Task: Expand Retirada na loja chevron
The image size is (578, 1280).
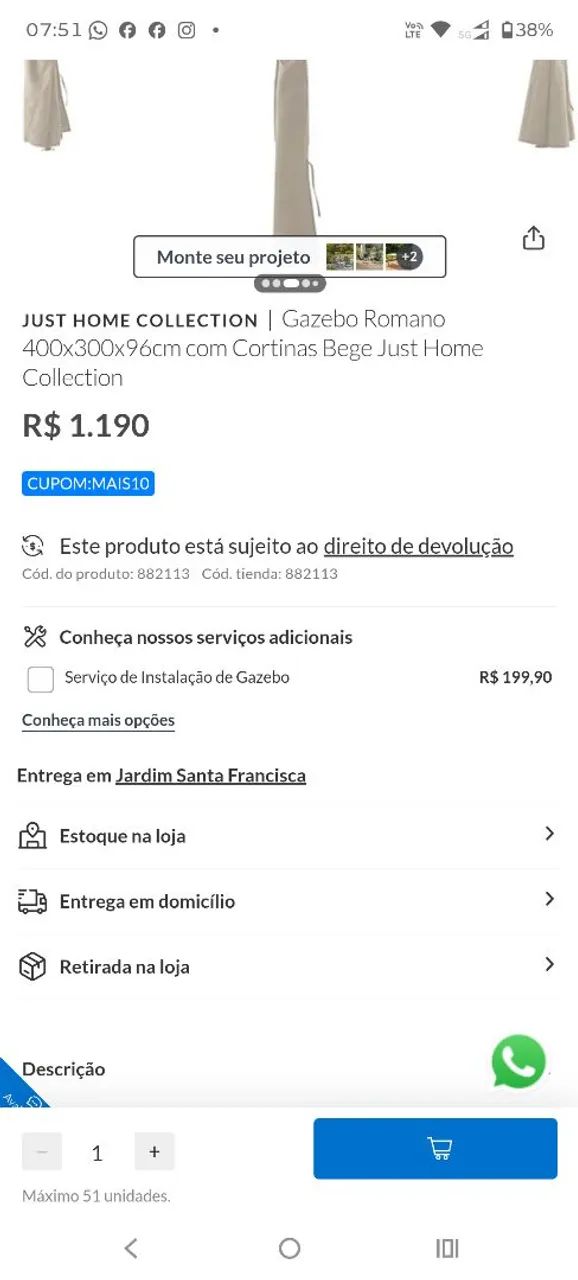Action: click(549, 964)
